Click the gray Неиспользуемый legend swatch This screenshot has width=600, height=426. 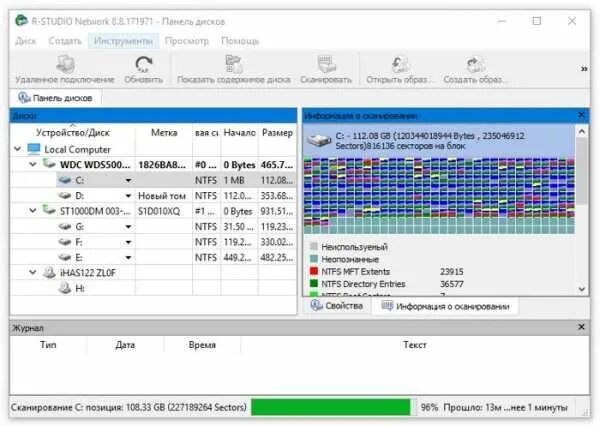pos(314,246)
